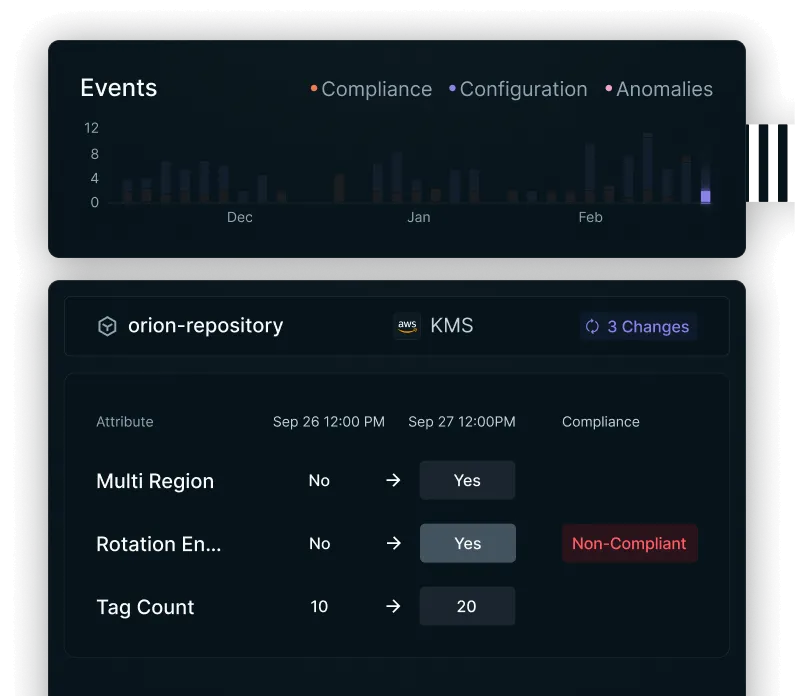This screenshot has width=795, height=696.
Task: Toggle the Compliance legend filter
Action: click(371, 89)
